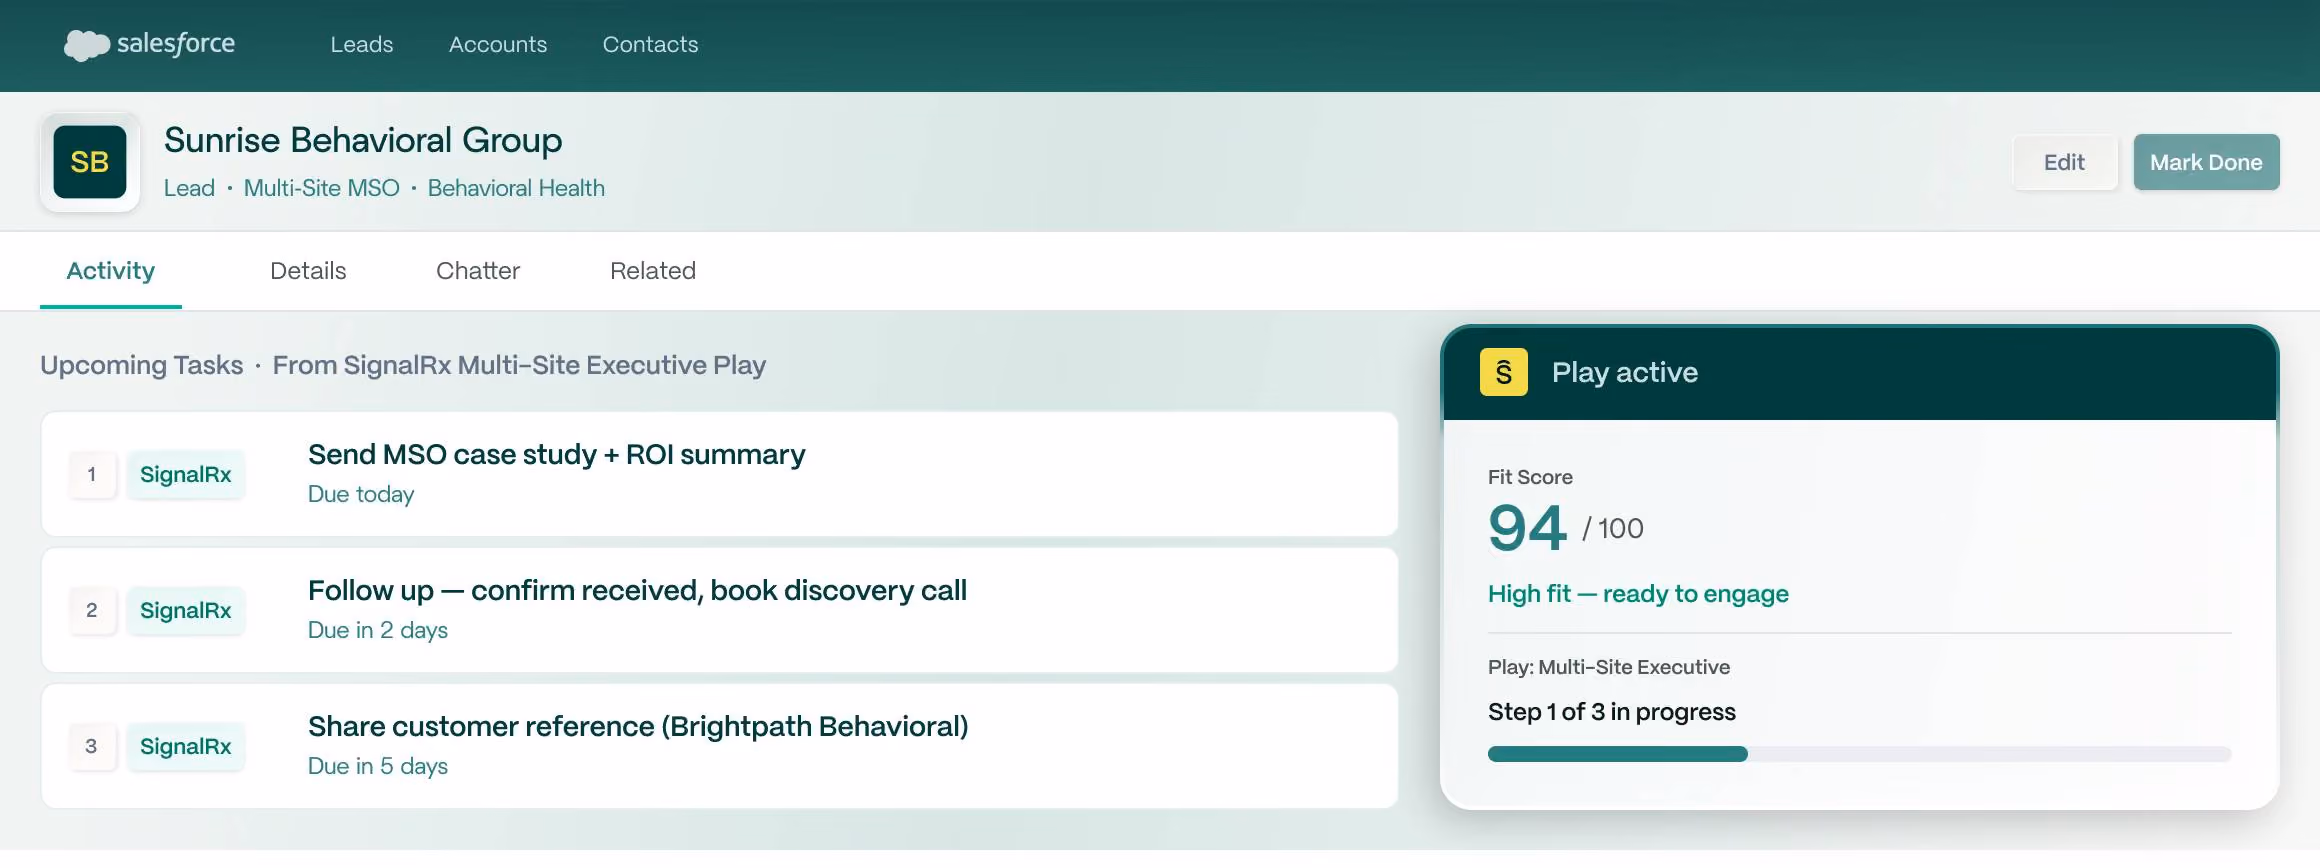Switch to the Chatter tab

coord(478,271)
